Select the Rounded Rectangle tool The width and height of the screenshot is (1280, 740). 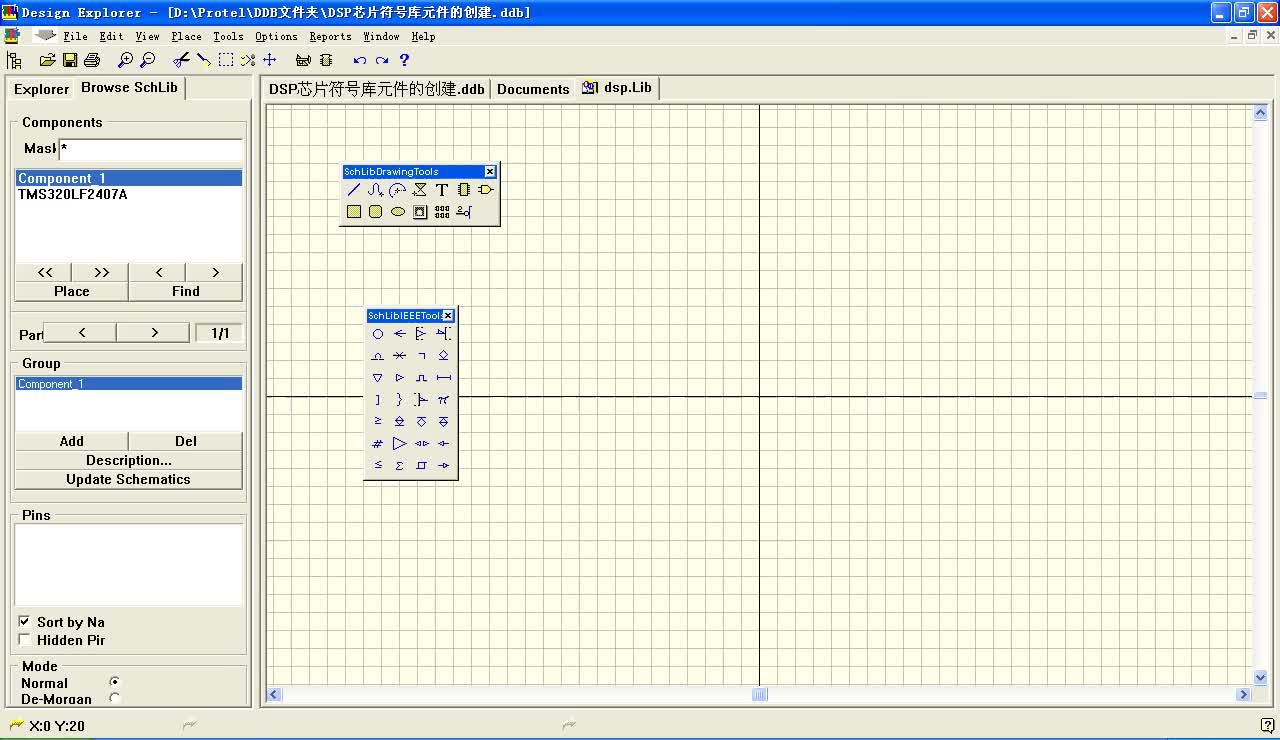tap(376, 212)
